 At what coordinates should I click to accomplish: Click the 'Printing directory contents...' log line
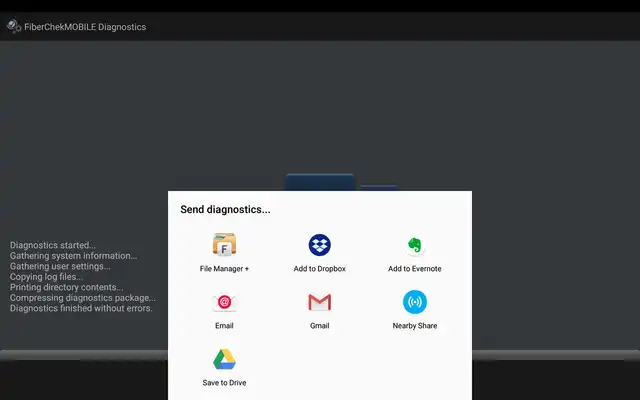coord(67,287)
